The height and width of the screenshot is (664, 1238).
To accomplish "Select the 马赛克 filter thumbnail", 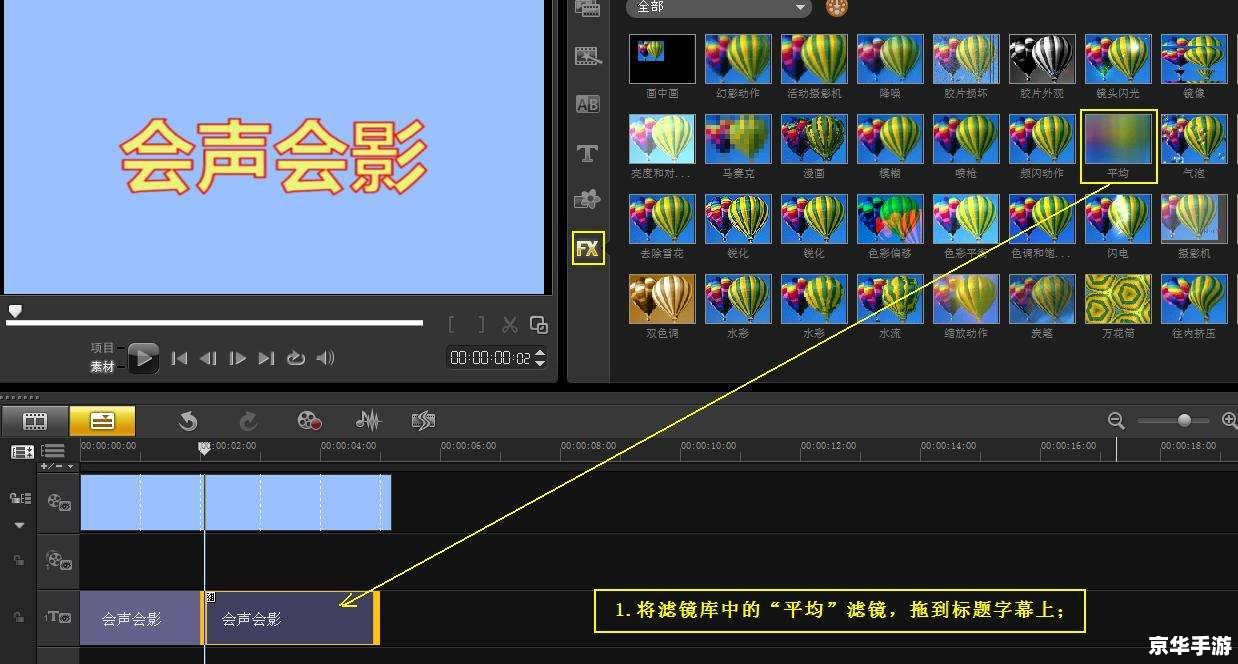I will click(738, 139).
